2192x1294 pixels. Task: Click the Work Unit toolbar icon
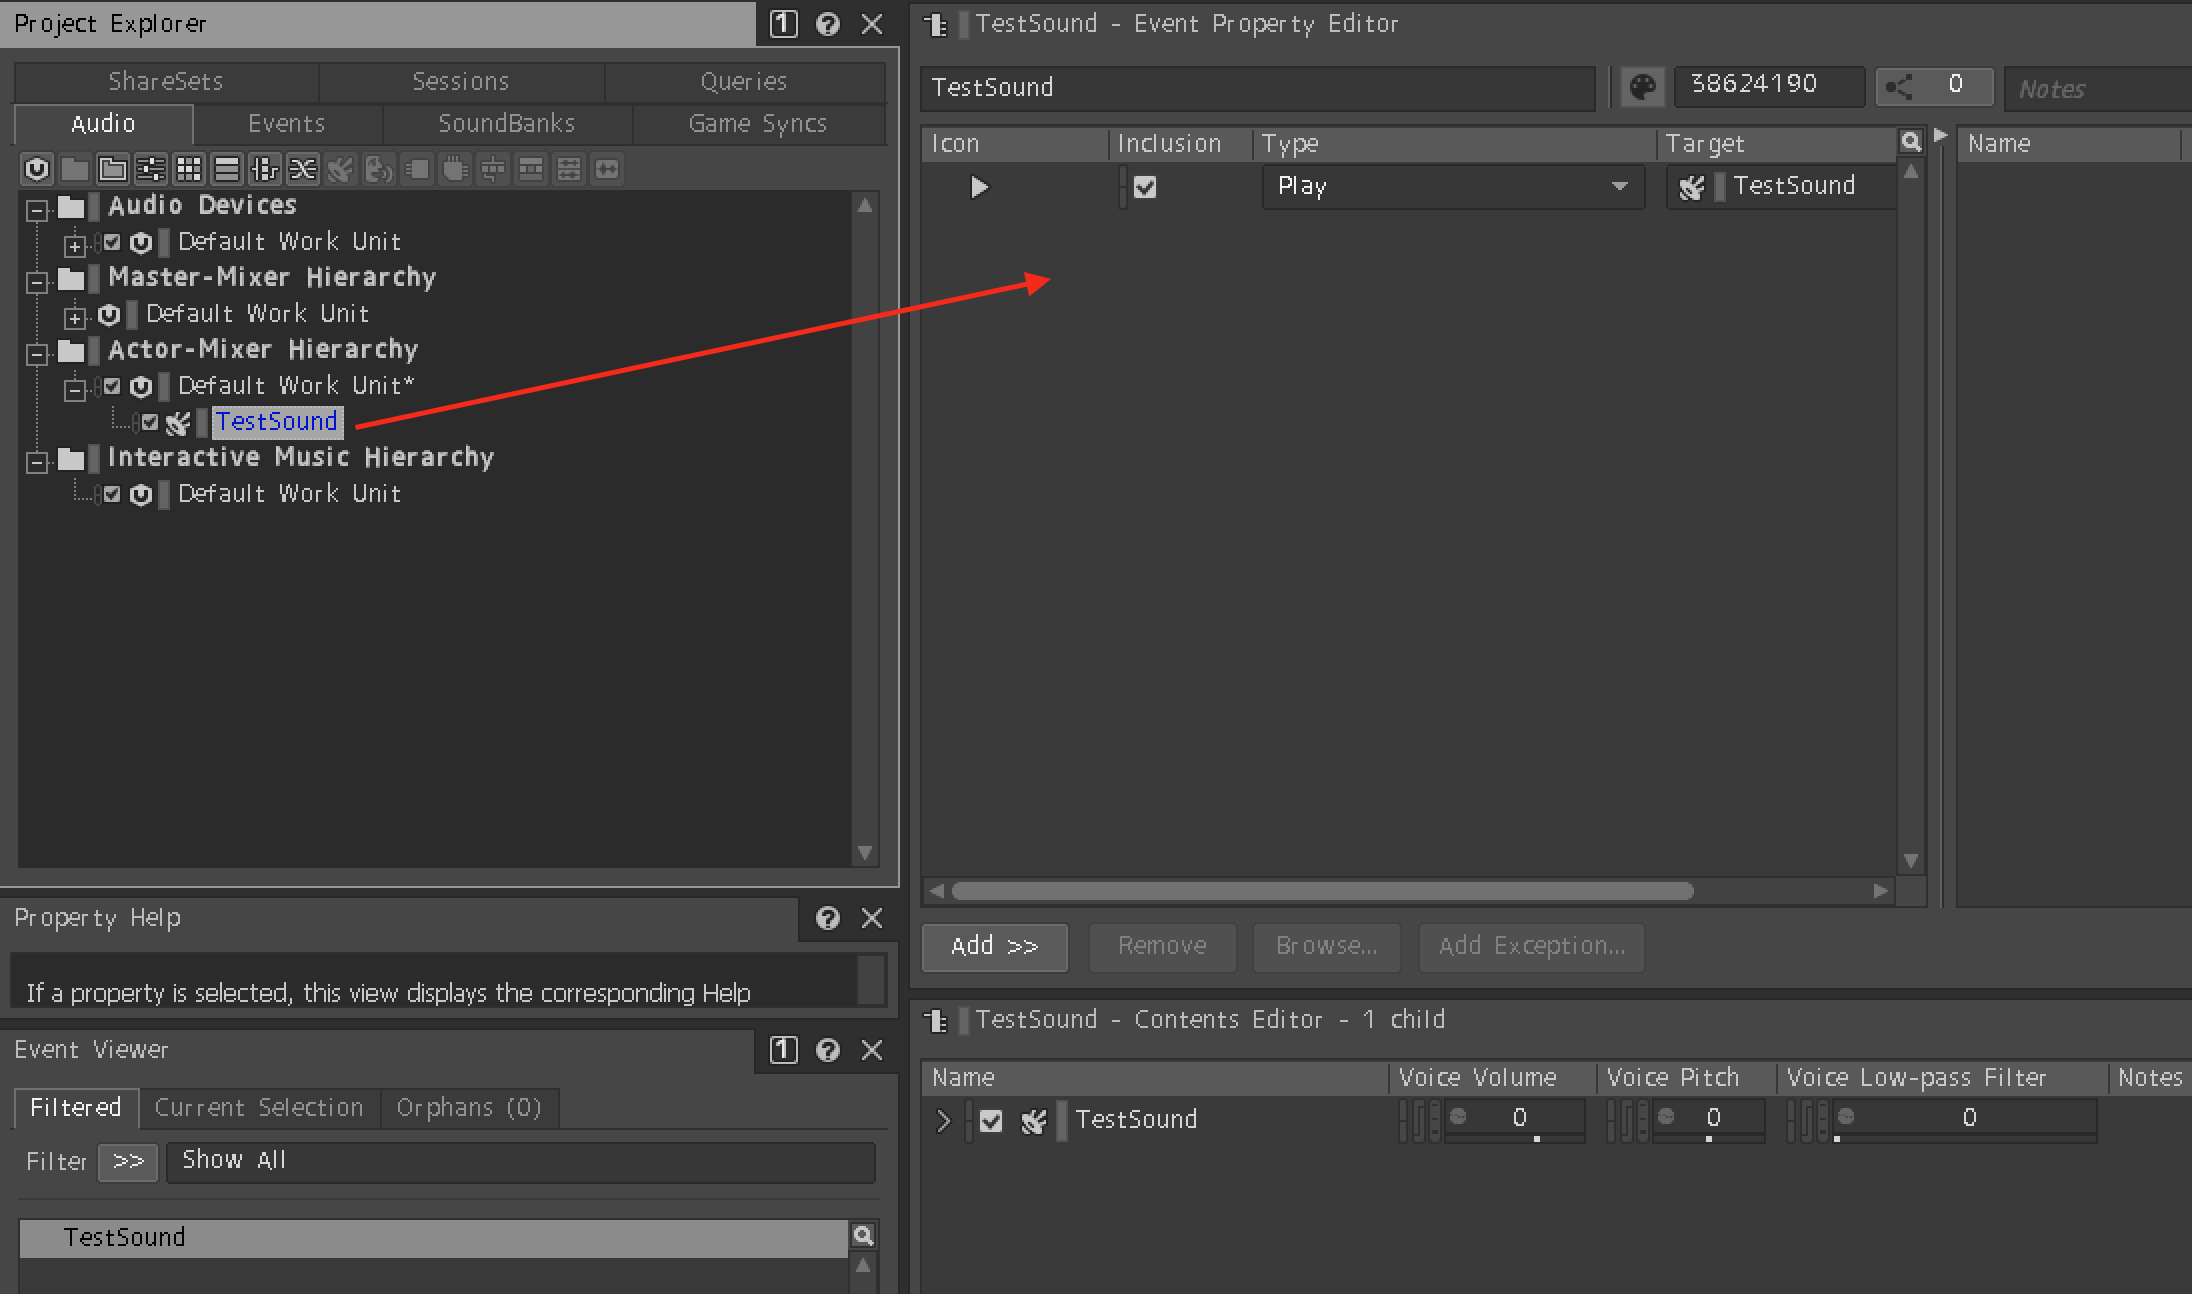click(x=37, y=169)
